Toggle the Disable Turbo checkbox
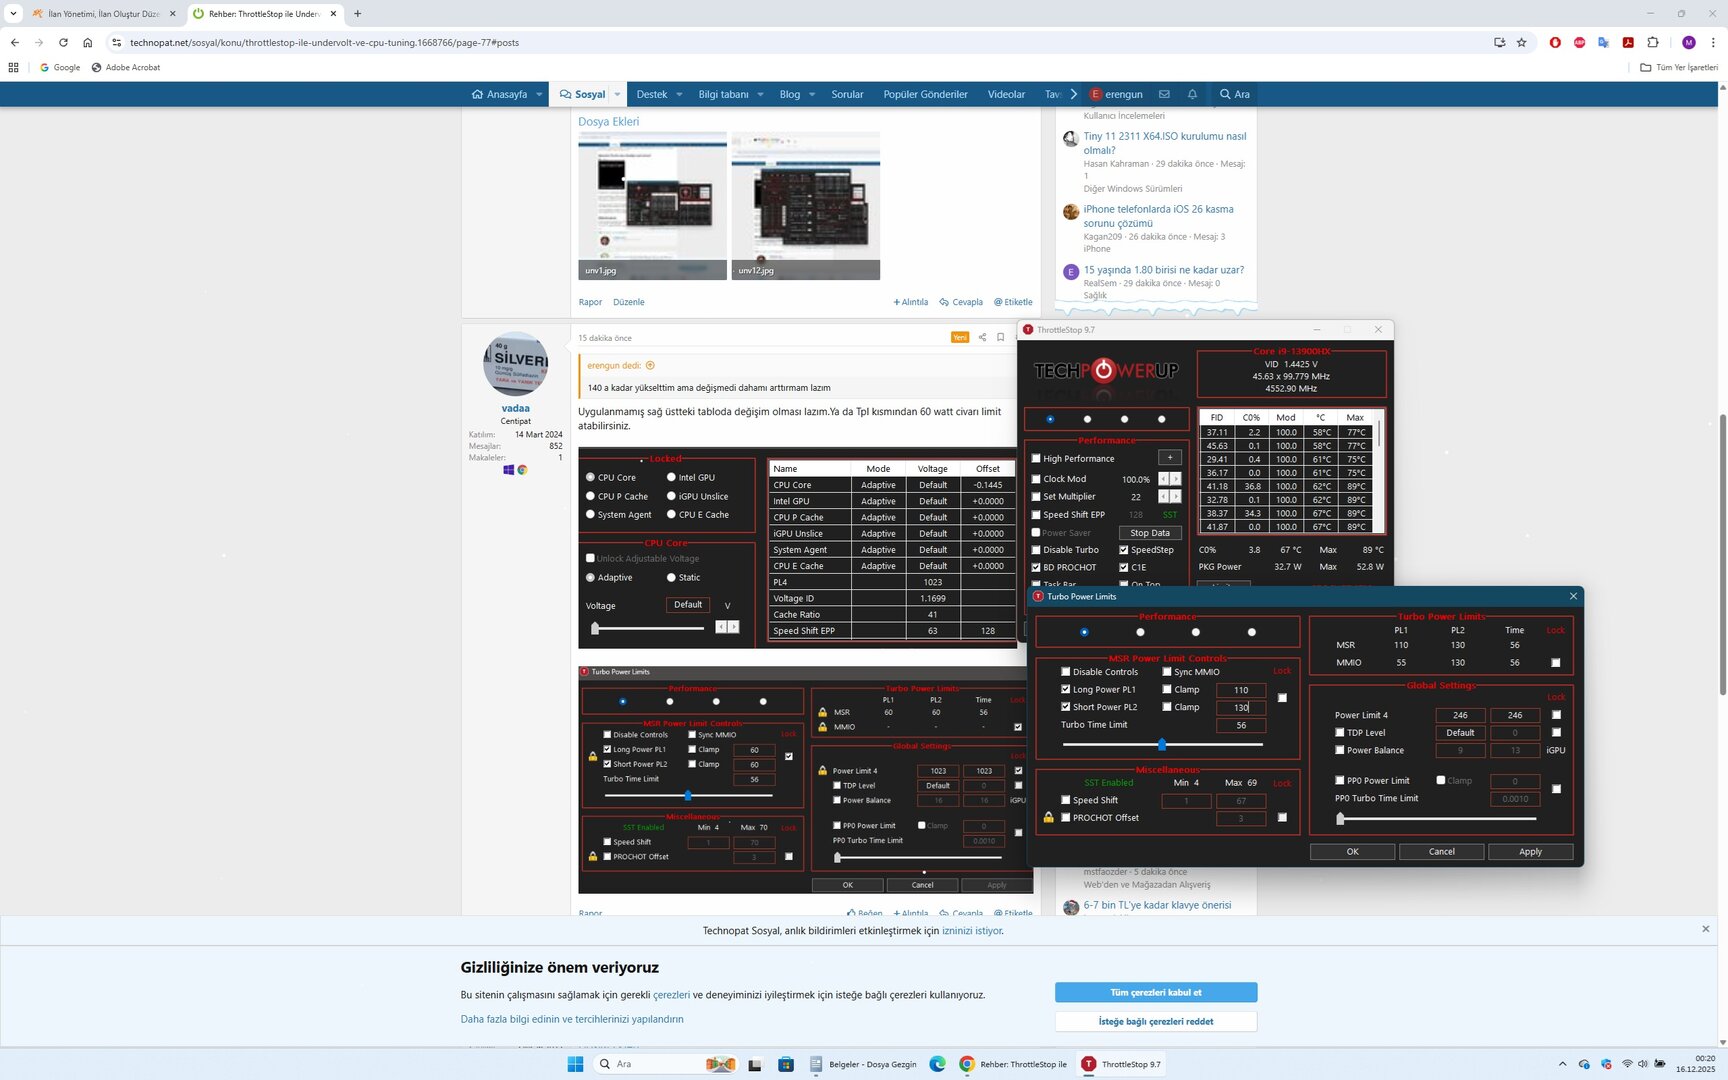1728x1080 pixels. point(1036,550)
